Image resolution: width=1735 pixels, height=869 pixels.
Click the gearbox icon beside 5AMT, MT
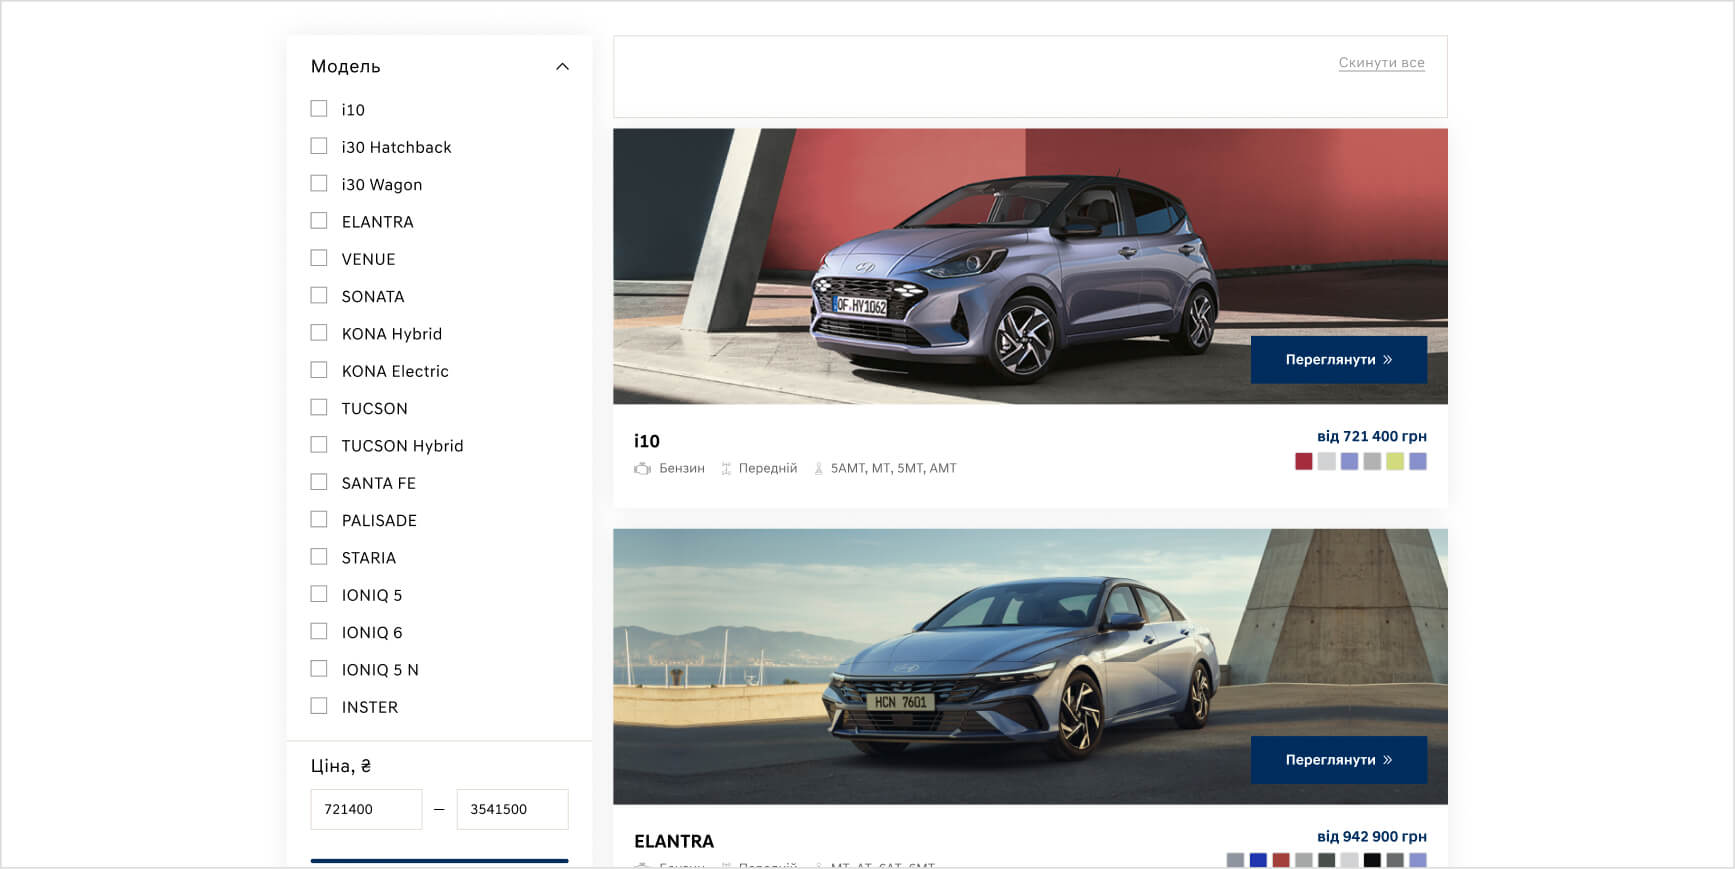tap(819, 468)
